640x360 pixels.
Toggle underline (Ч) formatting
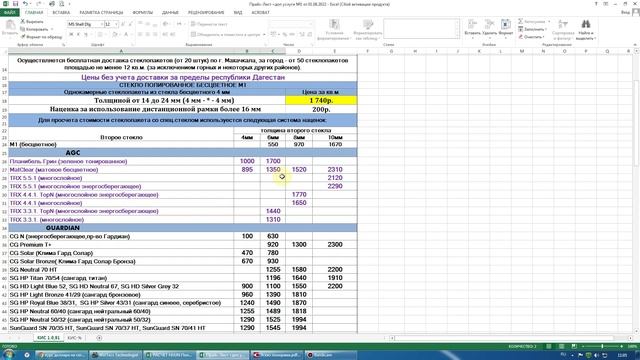(x=86, y=34)
